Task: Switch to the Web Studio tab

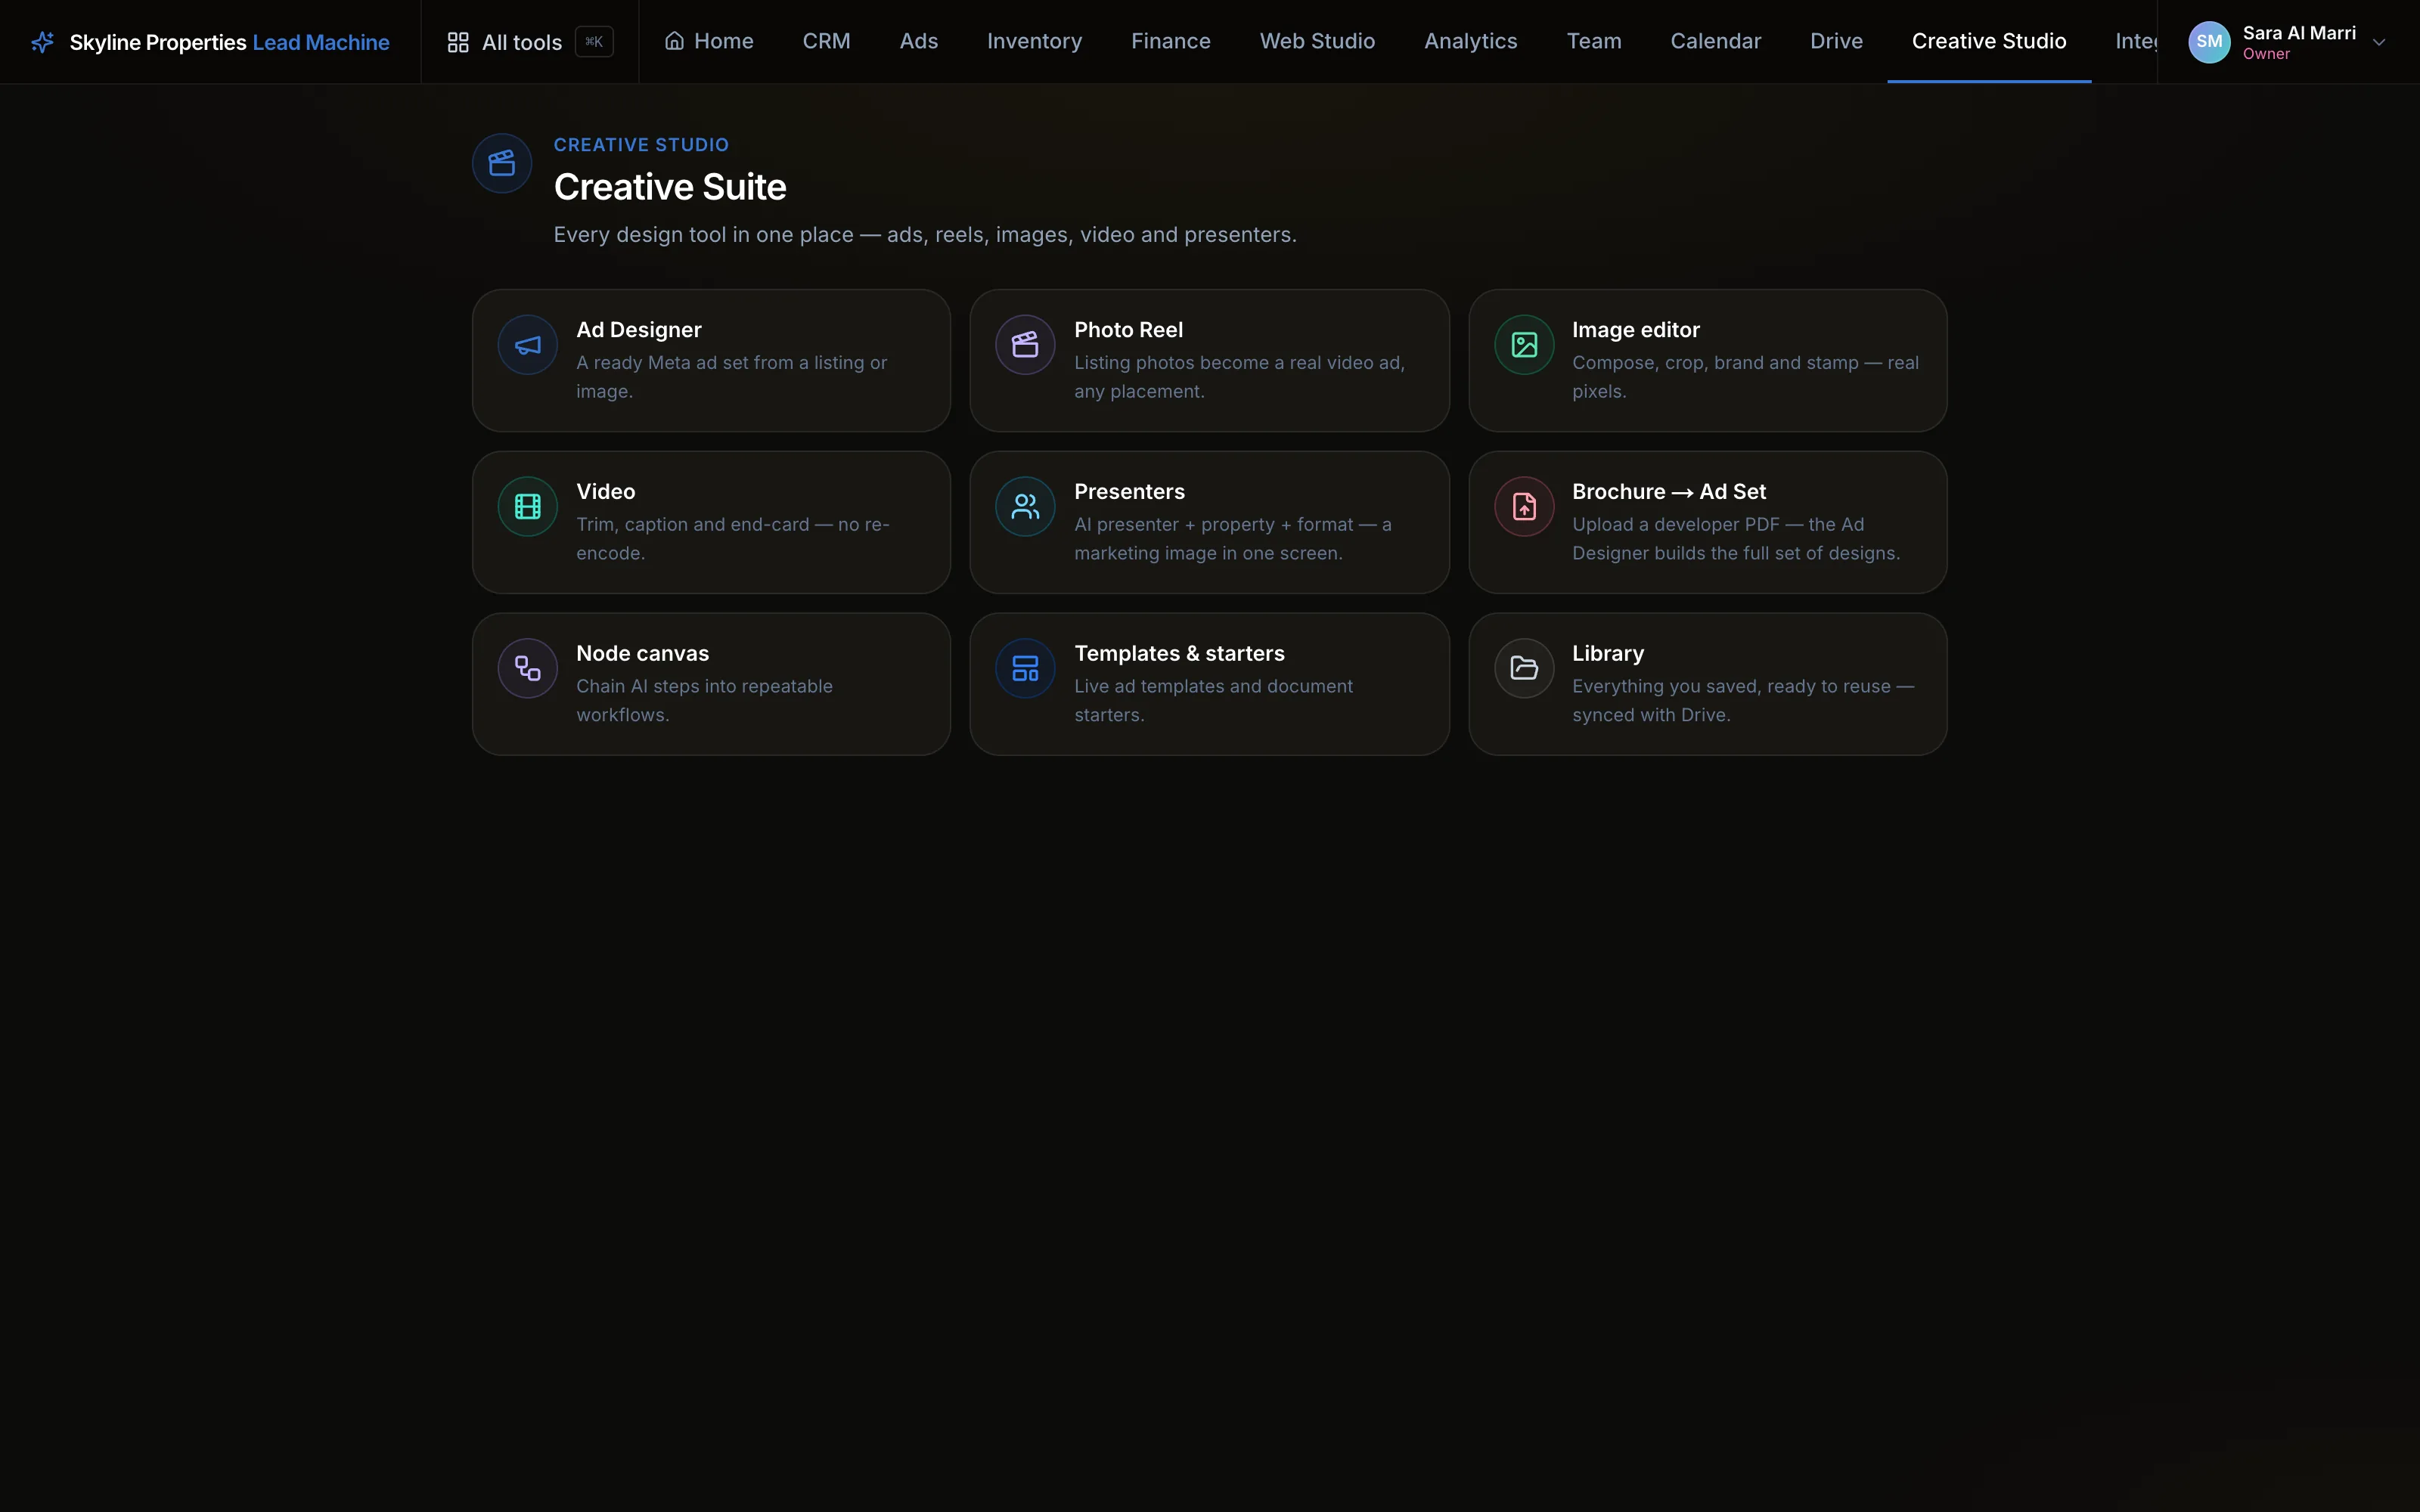Action: click(x=1317, y=41)
